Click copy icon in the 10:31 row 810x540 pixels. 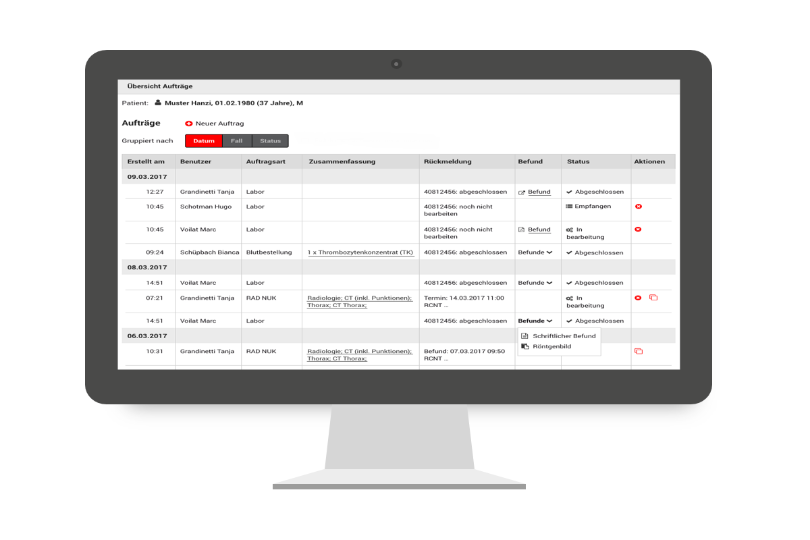(x=638, y=351)
